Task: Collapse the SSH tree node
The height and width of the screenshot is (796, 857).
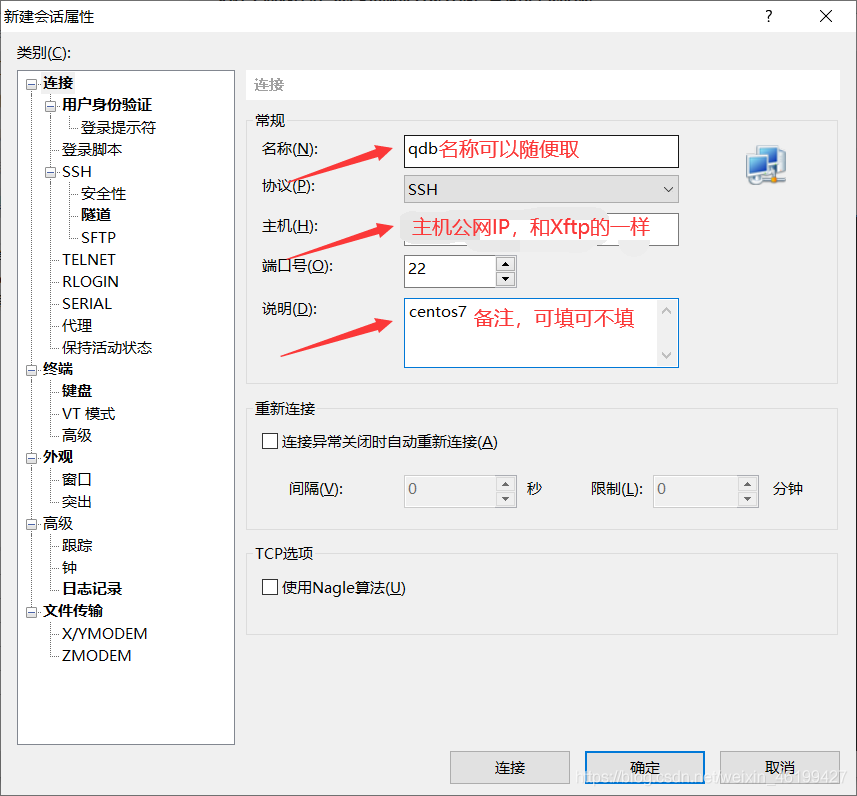Action: click(x=50, y=172)
